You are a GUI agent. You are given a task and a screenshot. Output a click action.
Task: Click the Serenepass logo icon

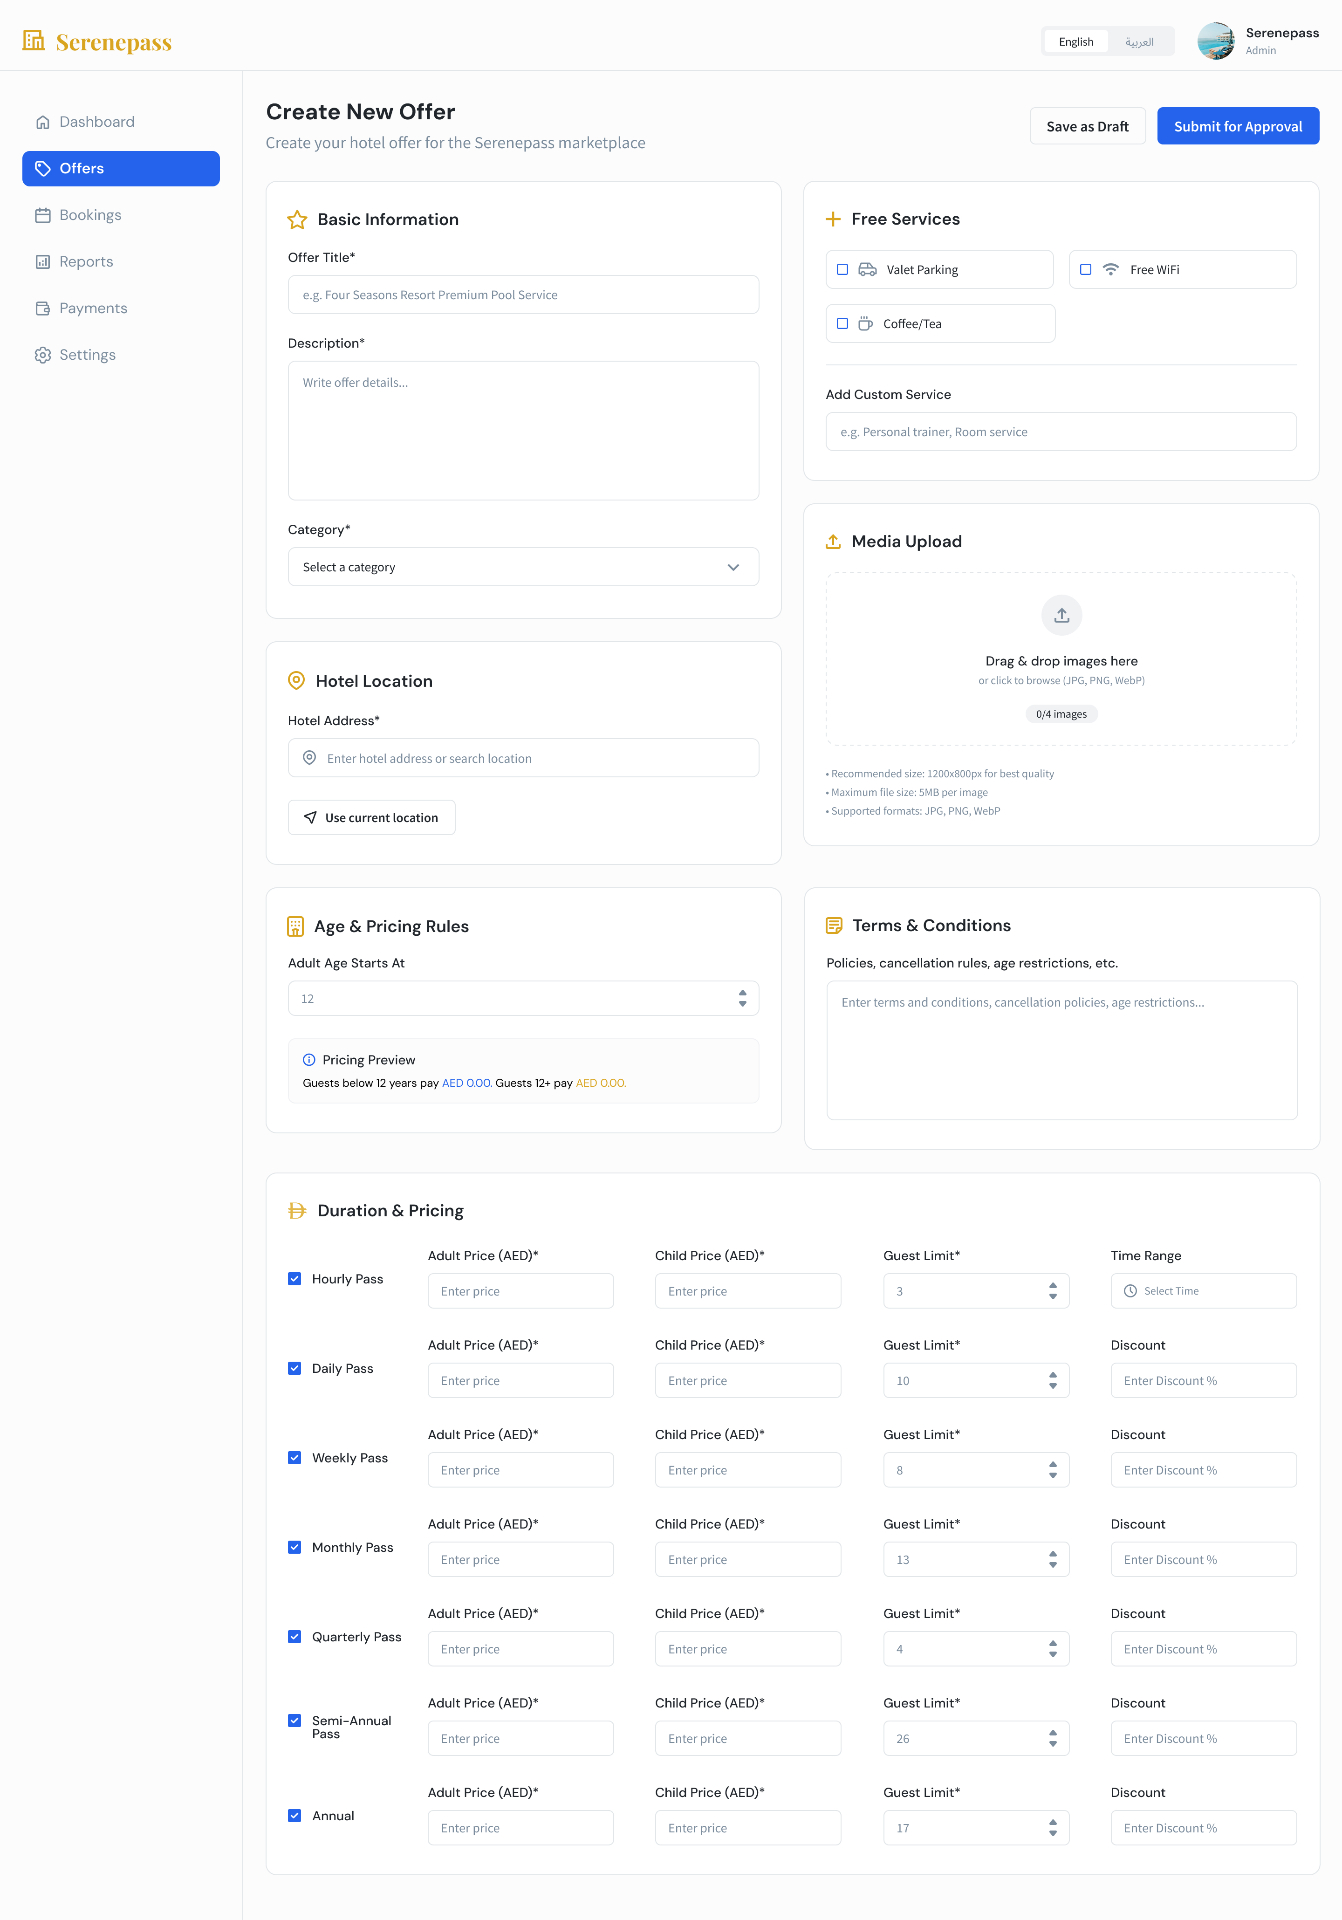click(34, 41)
